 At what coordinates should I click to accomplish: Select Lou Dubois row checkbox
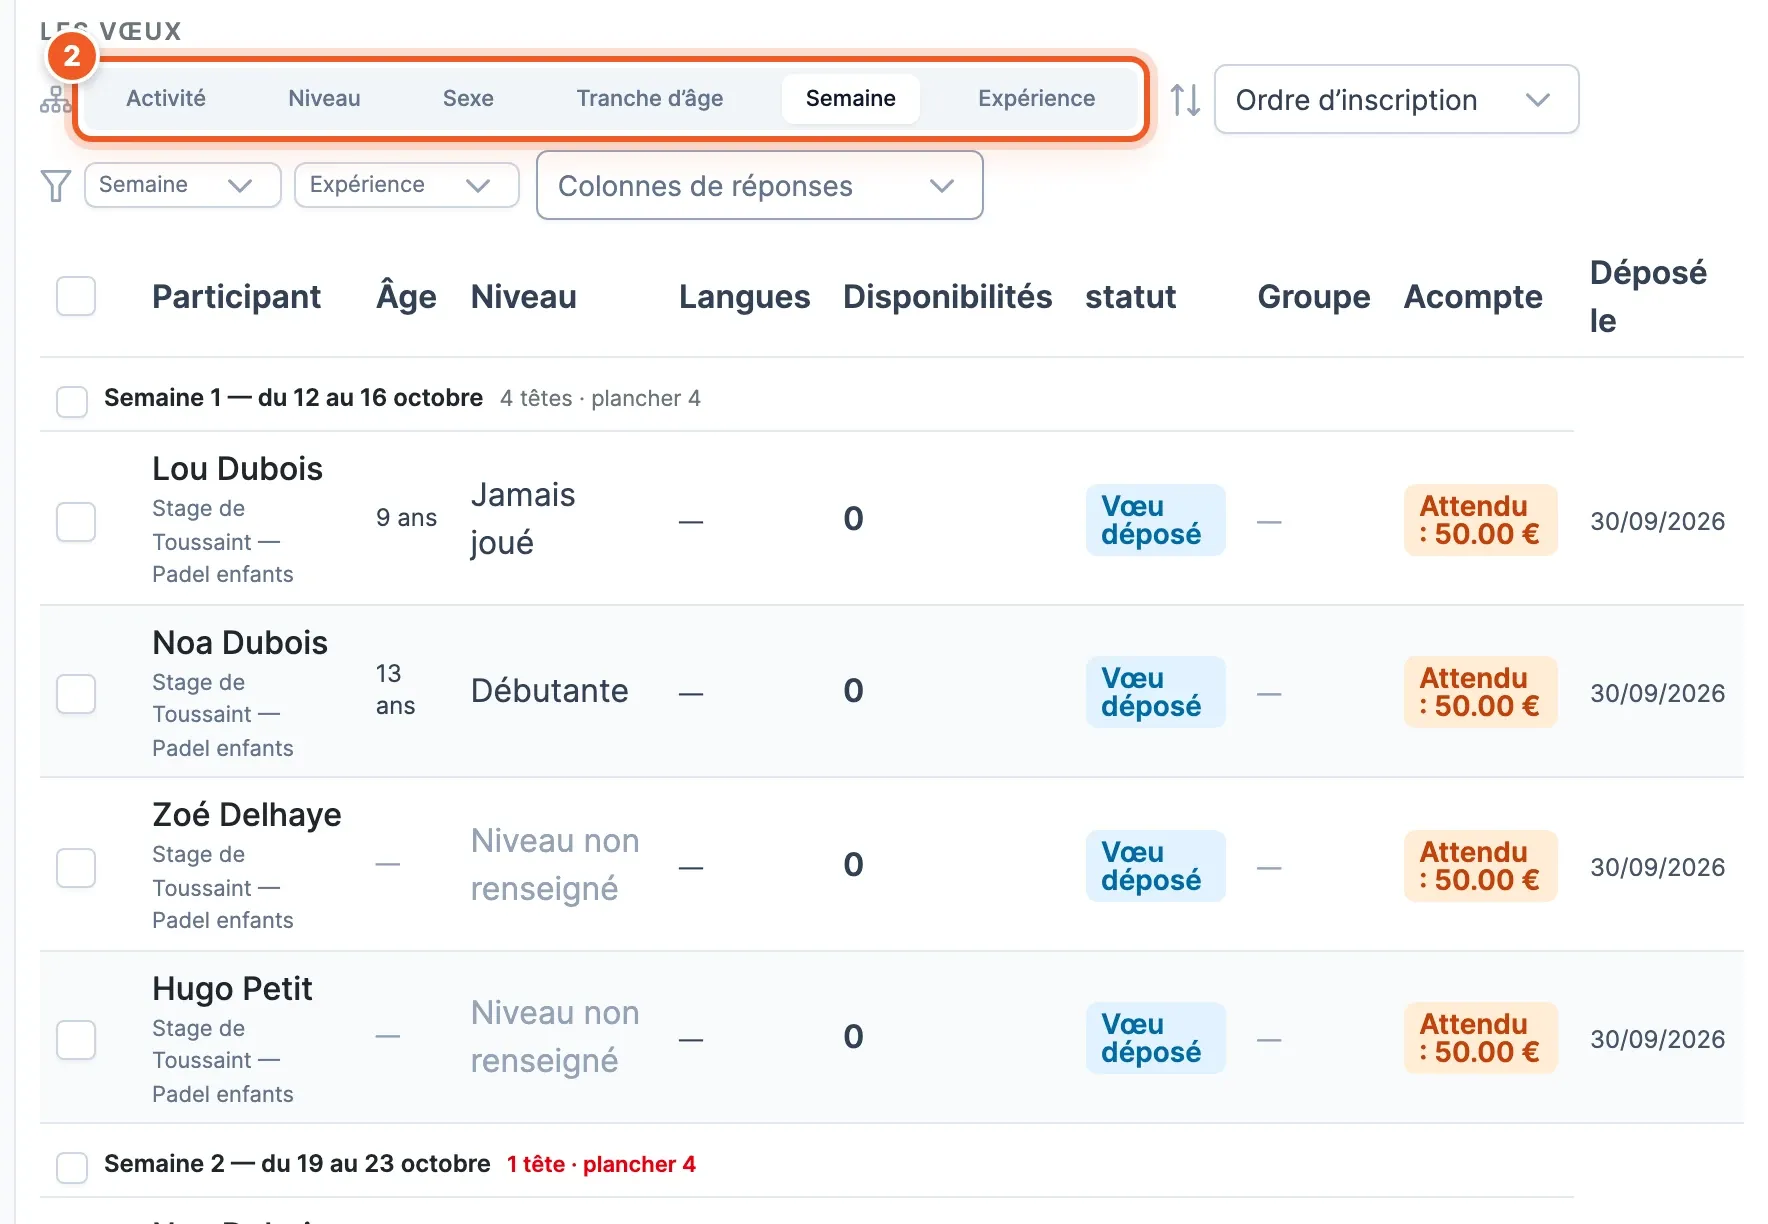[76, 521]
